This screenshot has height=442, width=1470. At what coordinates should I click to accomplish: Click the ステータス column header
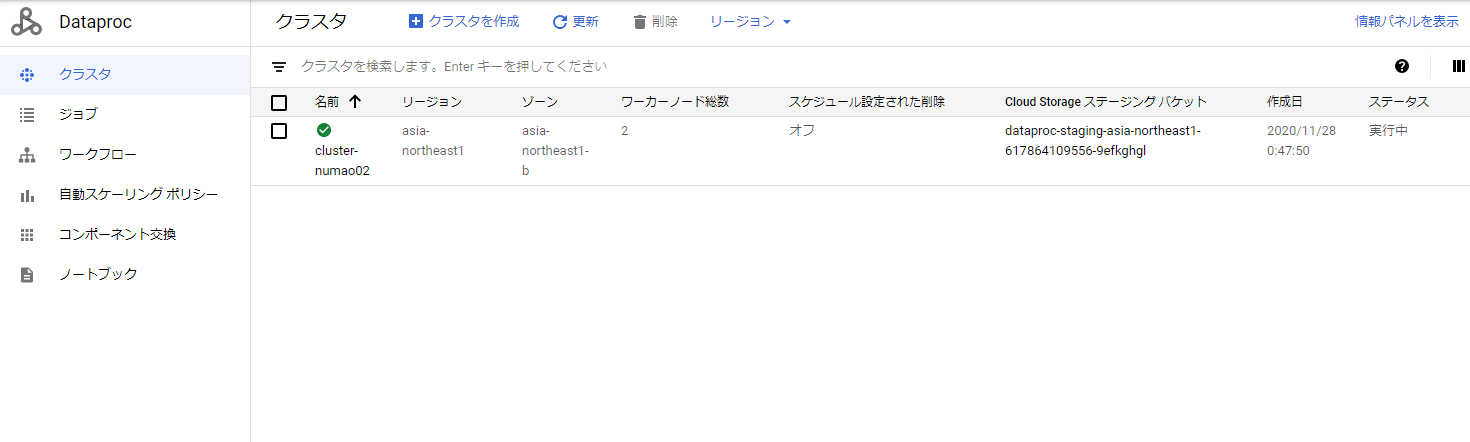point(1399,102)
